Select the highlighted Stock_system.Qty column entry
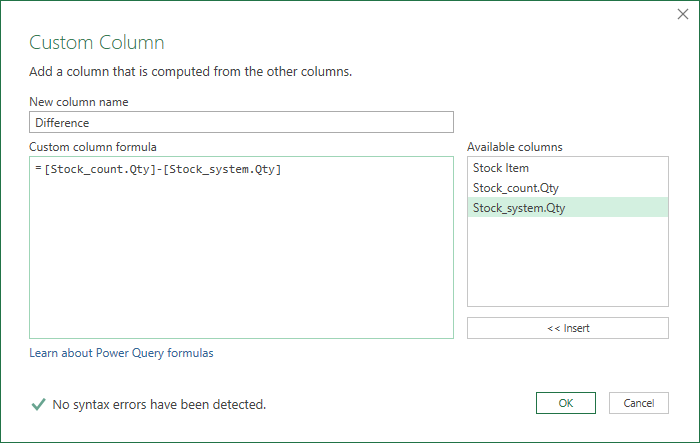The image size is (700, 443). pyautogui.click(x=568, y=208)
